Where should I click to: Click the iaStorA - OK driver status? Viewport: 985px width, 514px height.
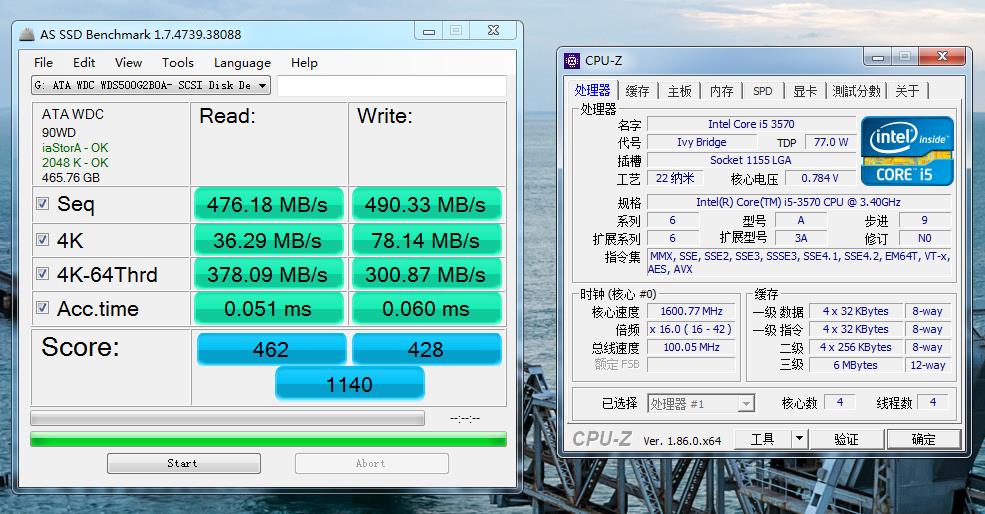[75, 148]
